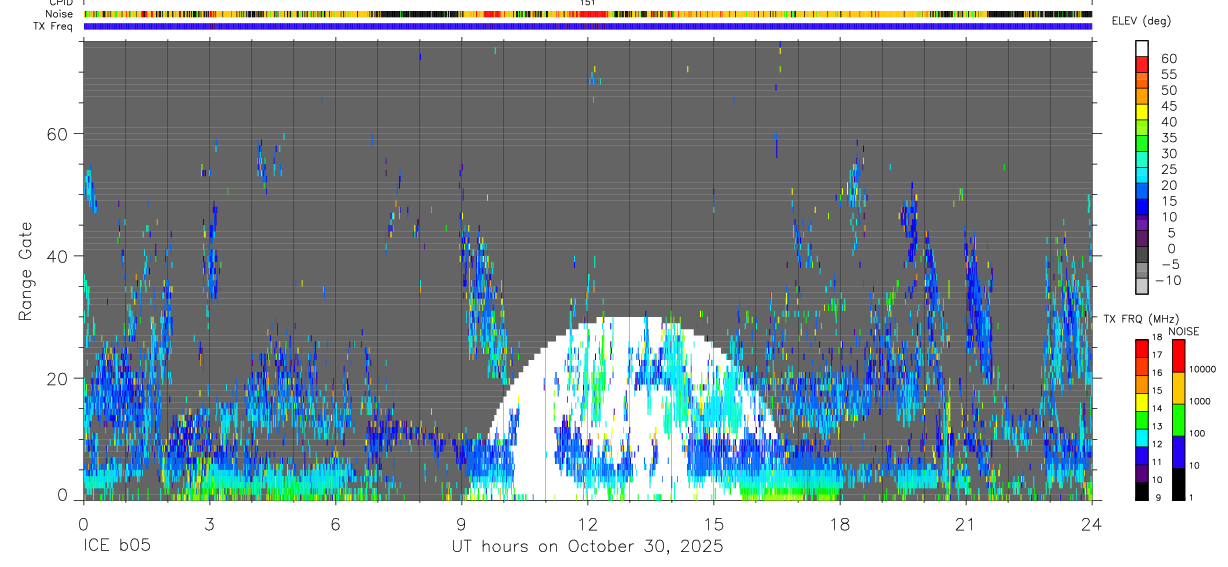Click x-axis tick label '6'
The height and width of the screenshot is (567, 1228).
[x=335, y=523]
